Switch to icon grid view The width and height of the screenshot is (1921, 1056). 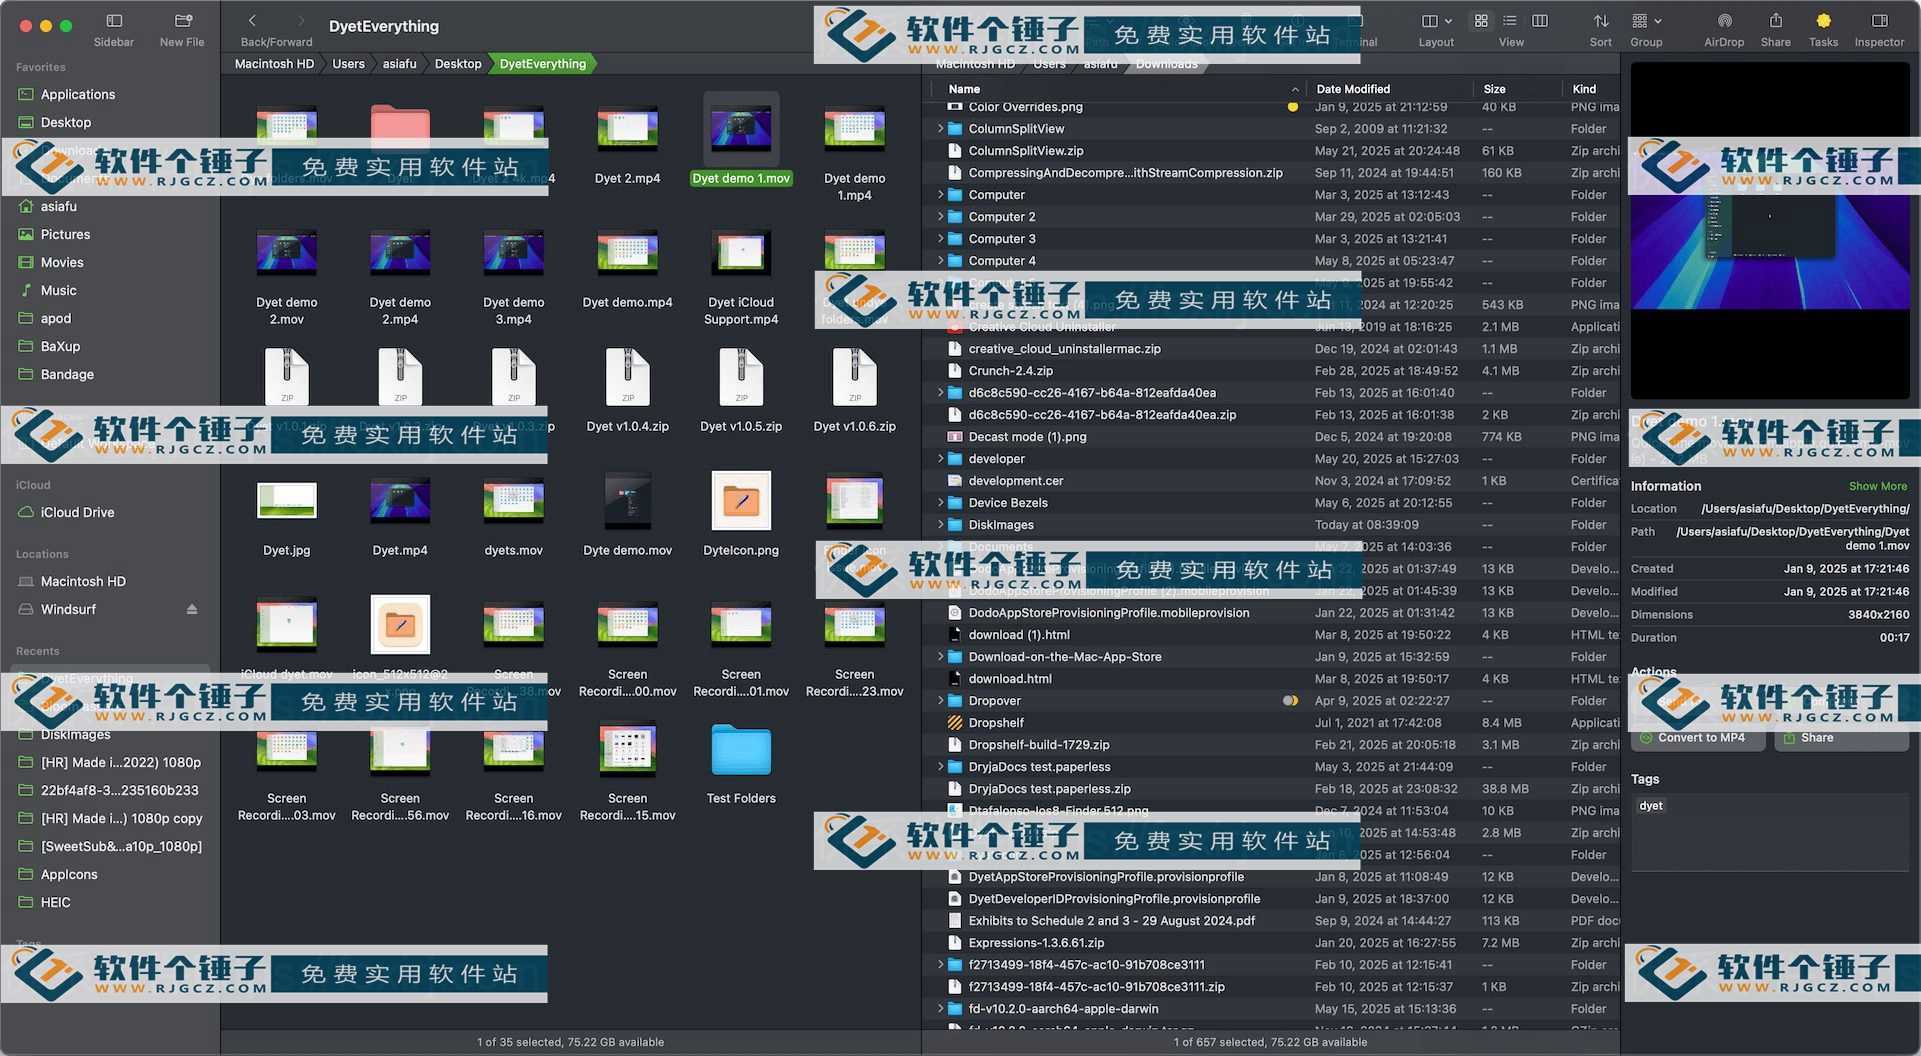coord(1481,21)
